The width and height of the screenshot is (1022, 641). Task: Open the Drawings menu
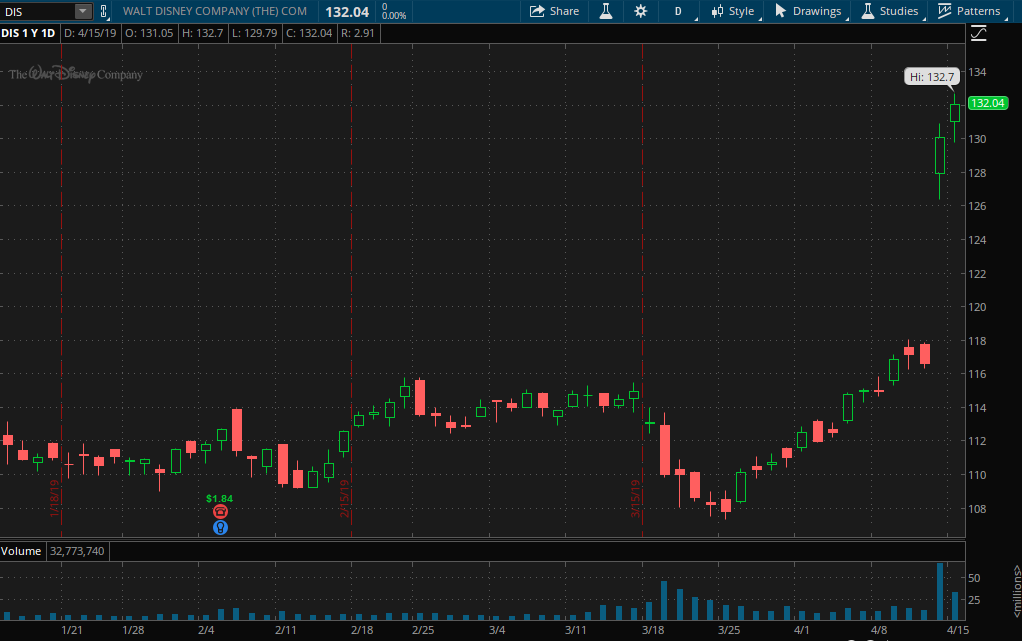click(x=808, y=11)
